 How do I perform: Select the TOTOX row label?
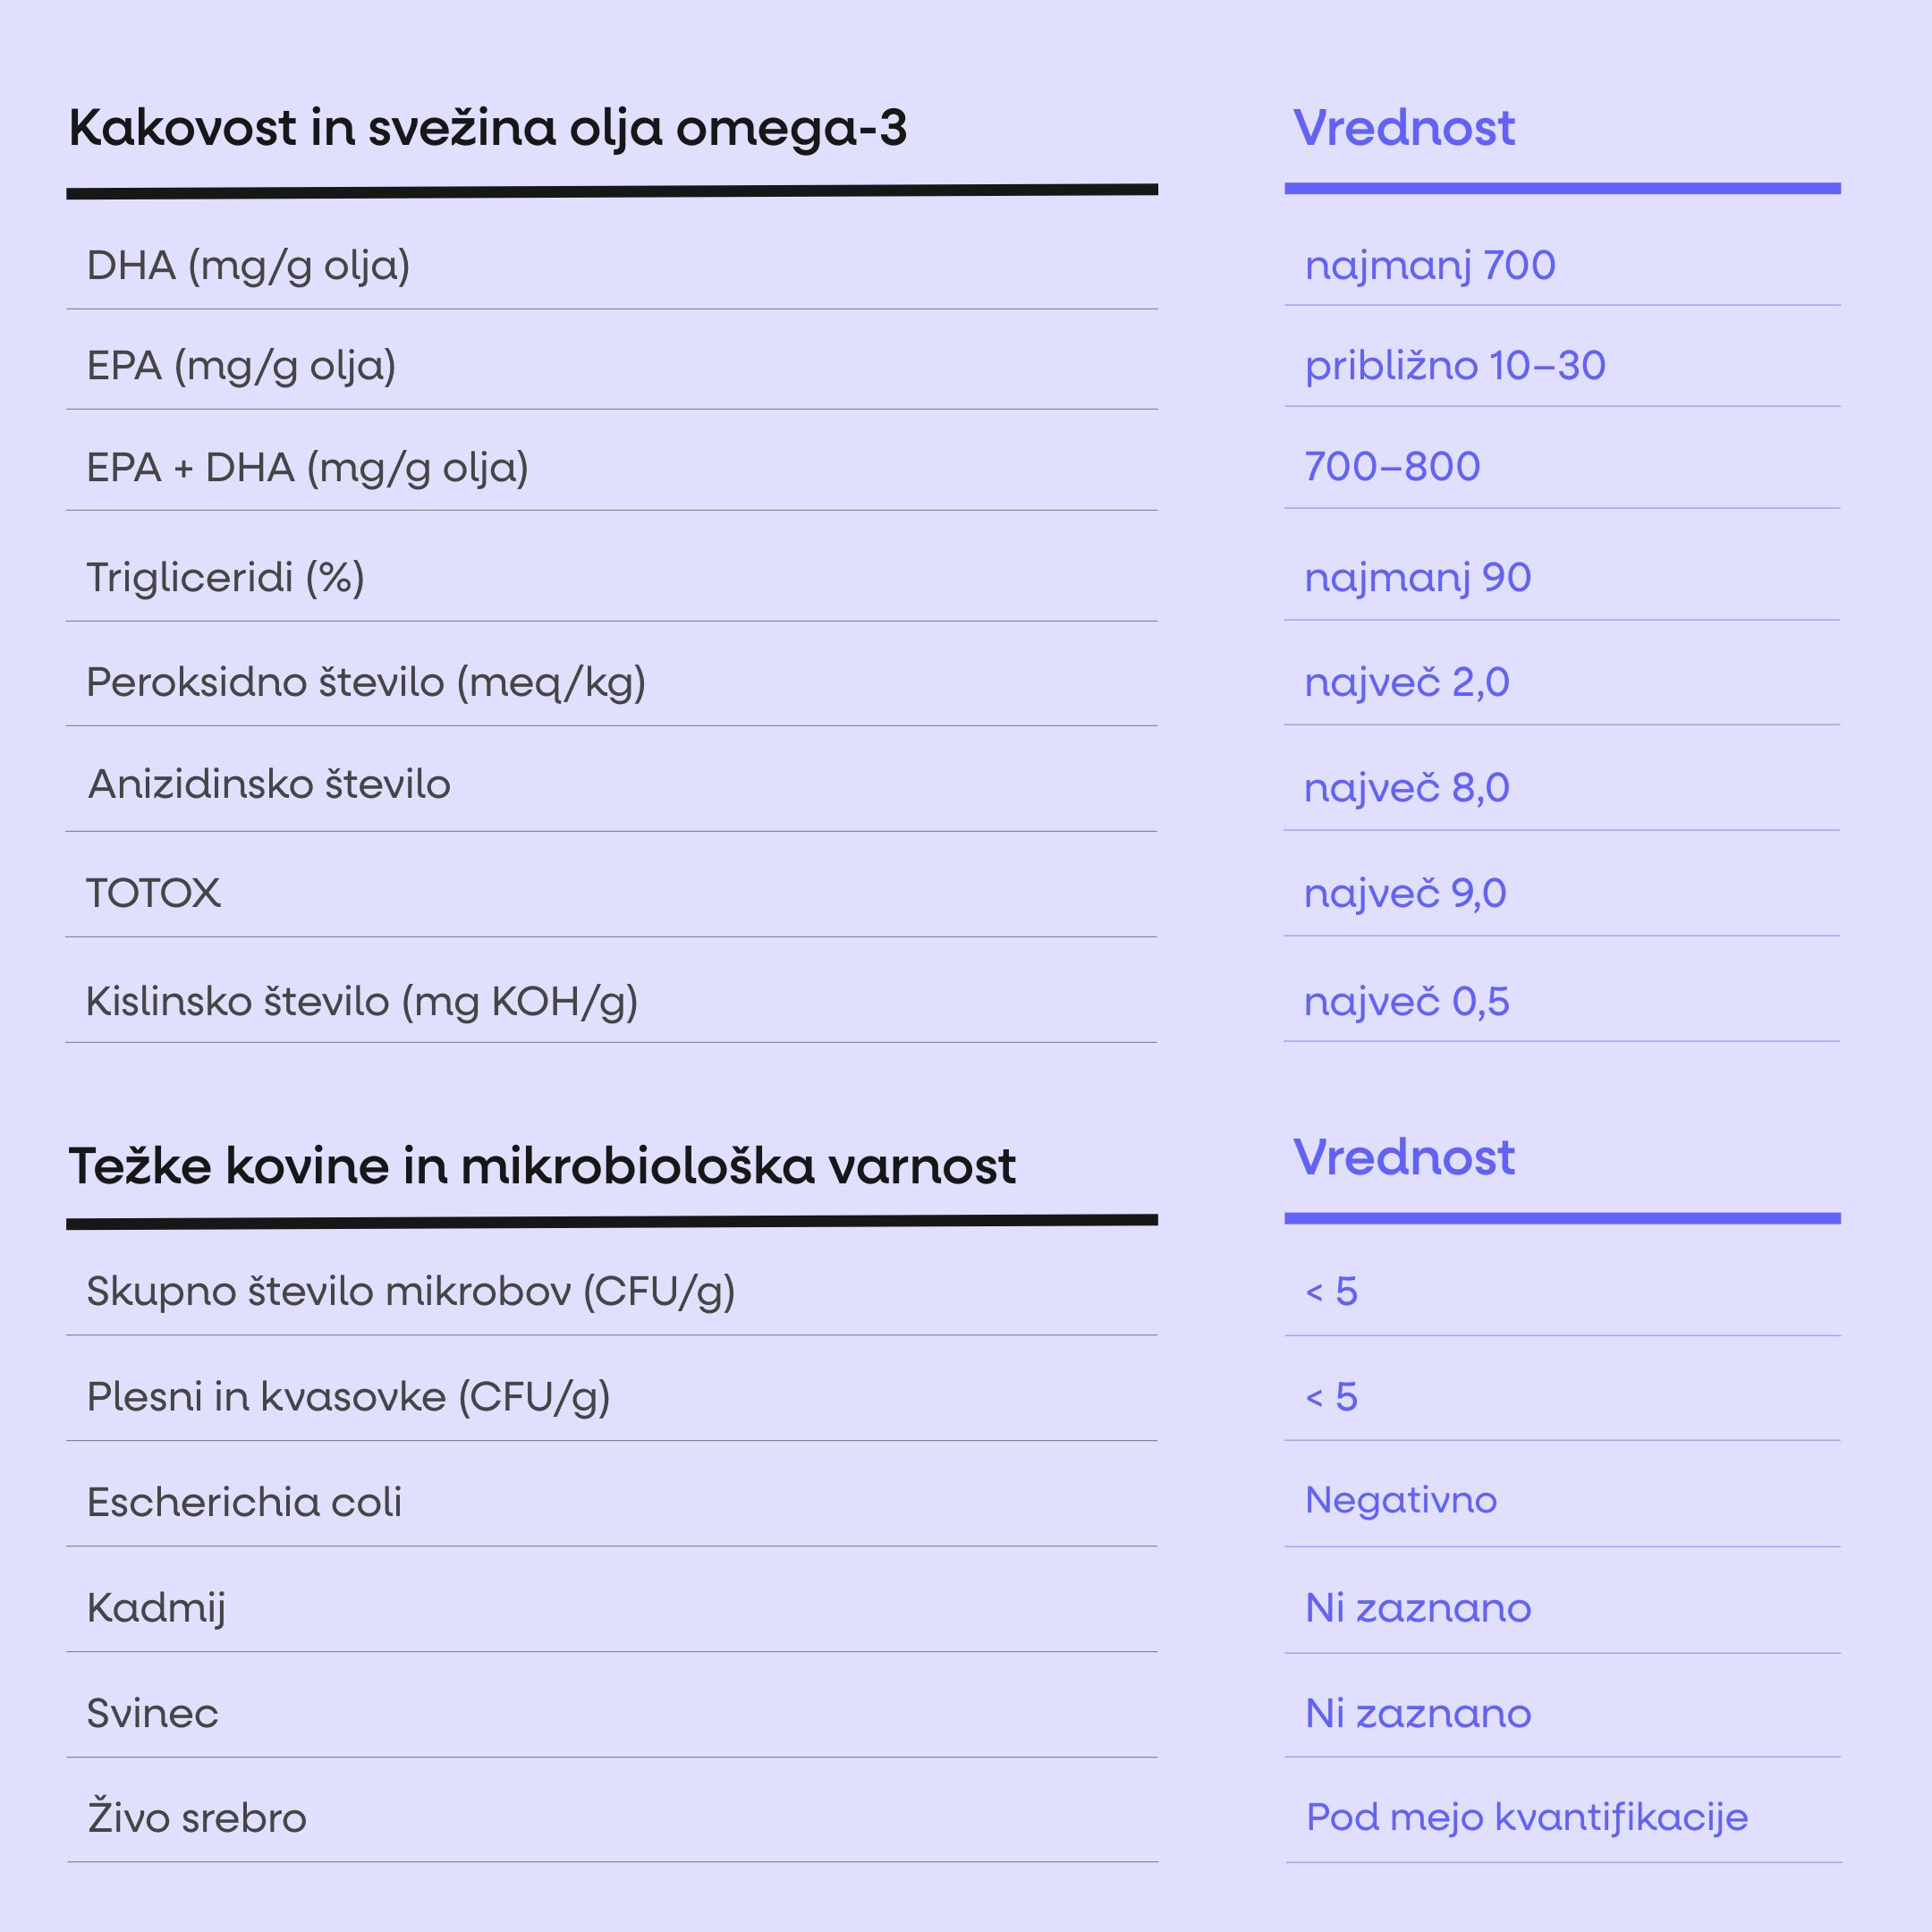coord(153,893)
